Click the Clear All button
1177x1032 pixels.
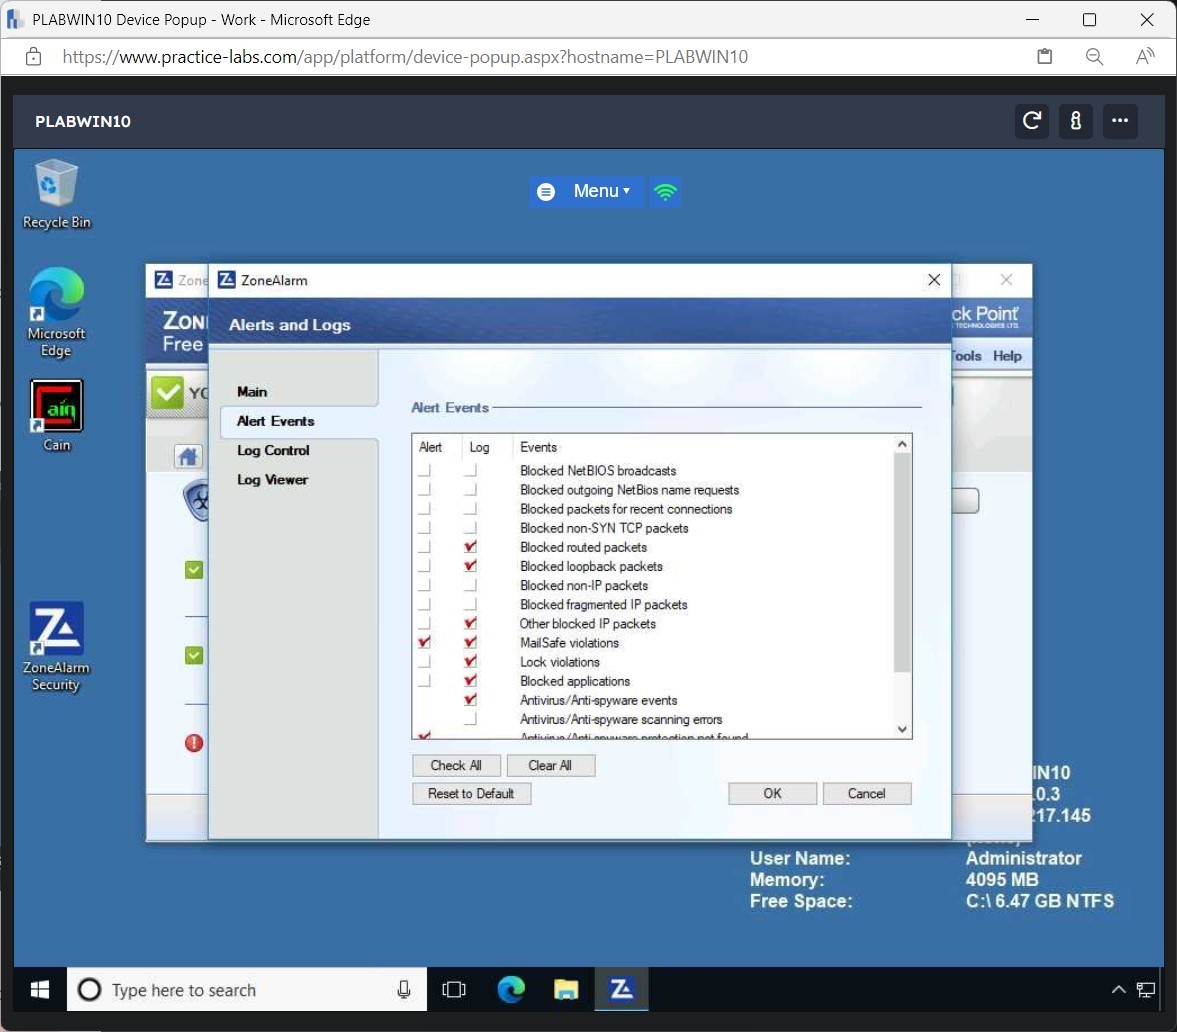[551, 765]
